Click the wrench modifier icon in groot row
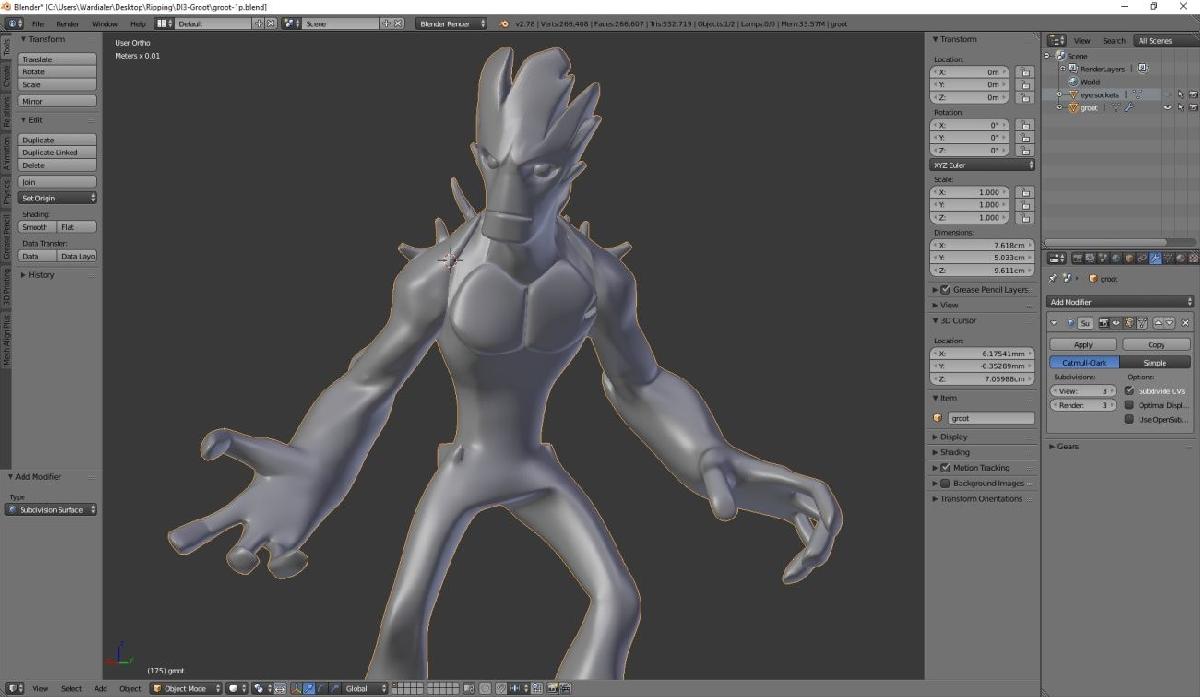Viewport: 1200px width, 697px height. click(1129, 107)
